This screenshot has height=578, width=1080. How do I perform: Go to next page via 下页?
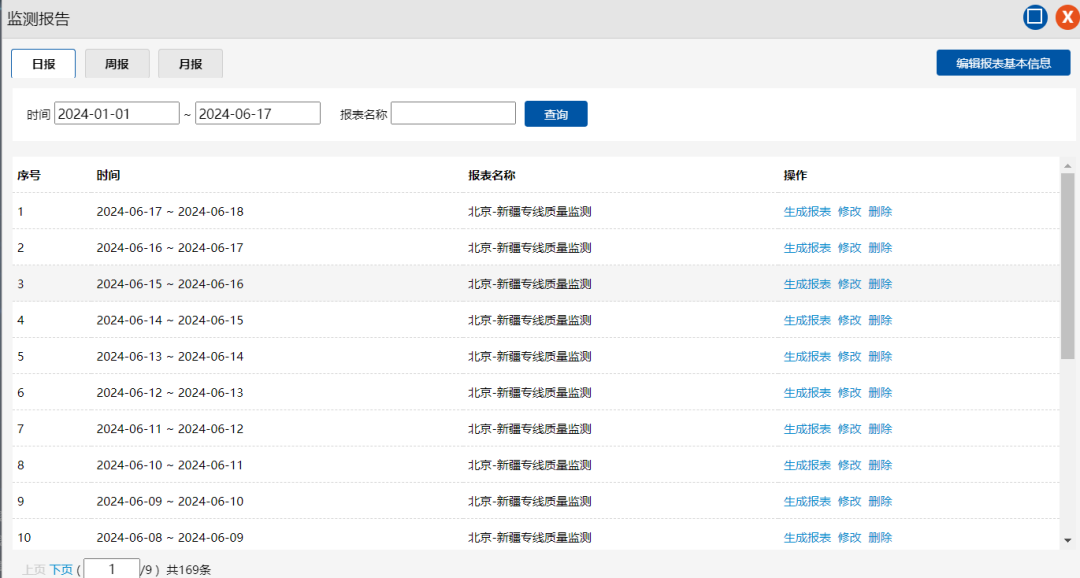tap(61, 570)
